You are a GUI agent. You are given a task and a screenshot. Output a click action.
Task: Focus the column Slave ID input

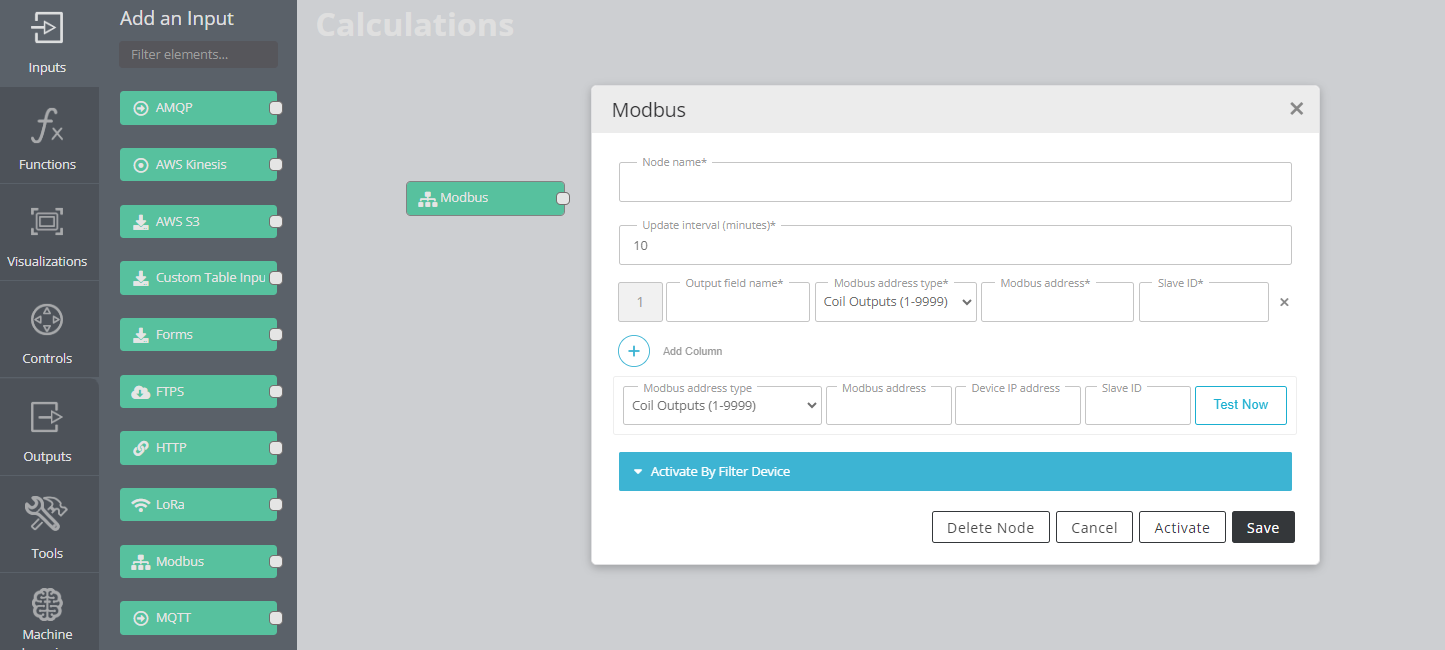pyautogui.click(x=1204, y=302)
